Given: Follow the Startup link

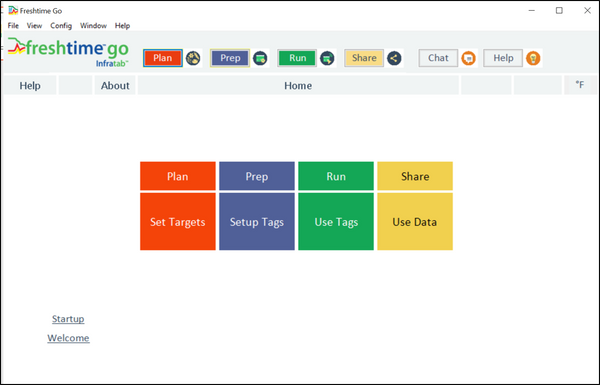Looking at the screenshot, I should pyautogui.click(x=68, y=319).
